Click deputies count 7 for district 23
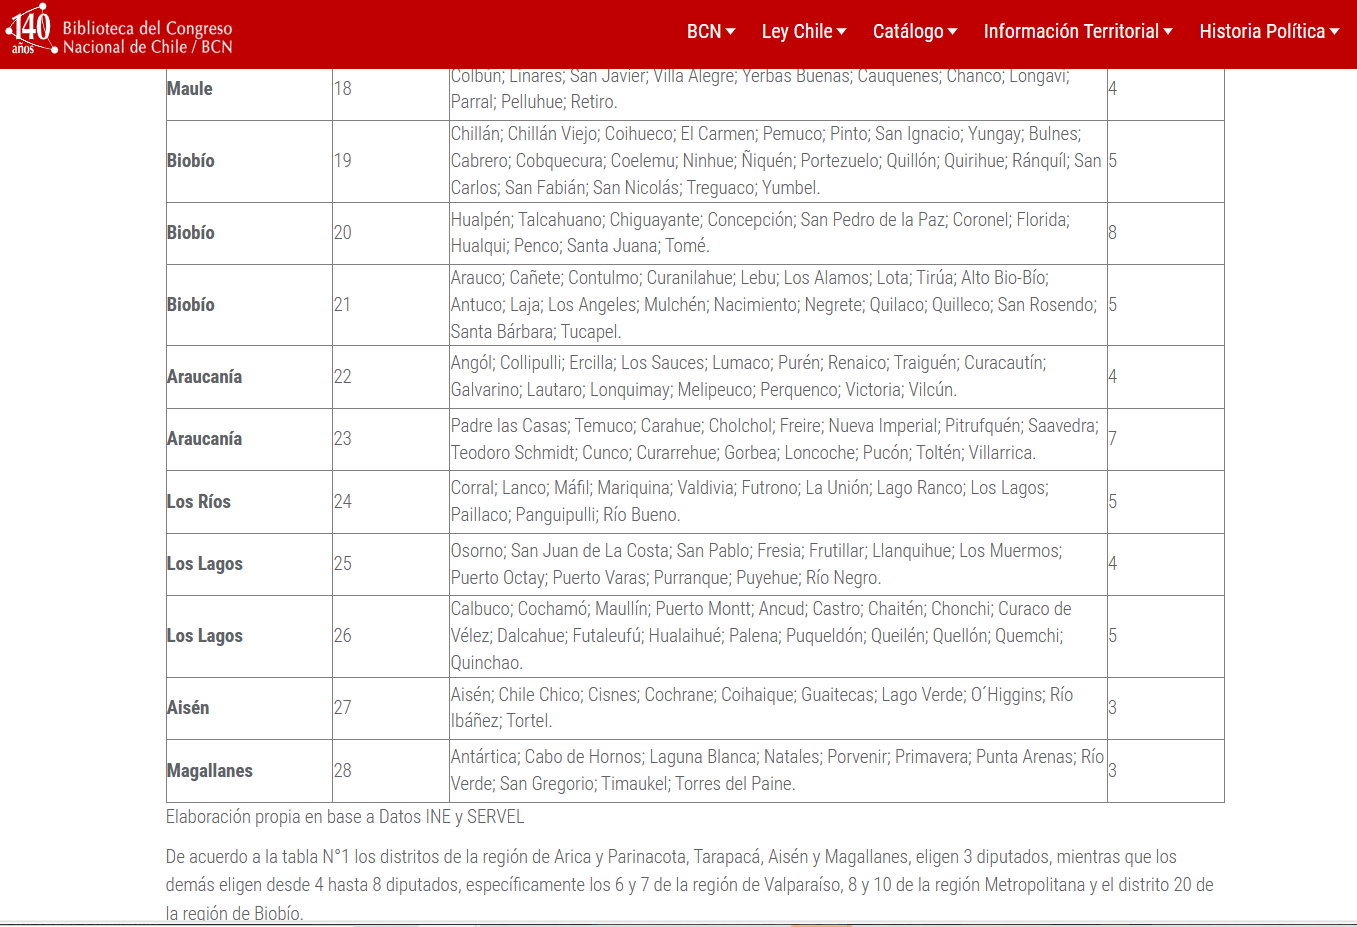 (x=1166, y=439)
